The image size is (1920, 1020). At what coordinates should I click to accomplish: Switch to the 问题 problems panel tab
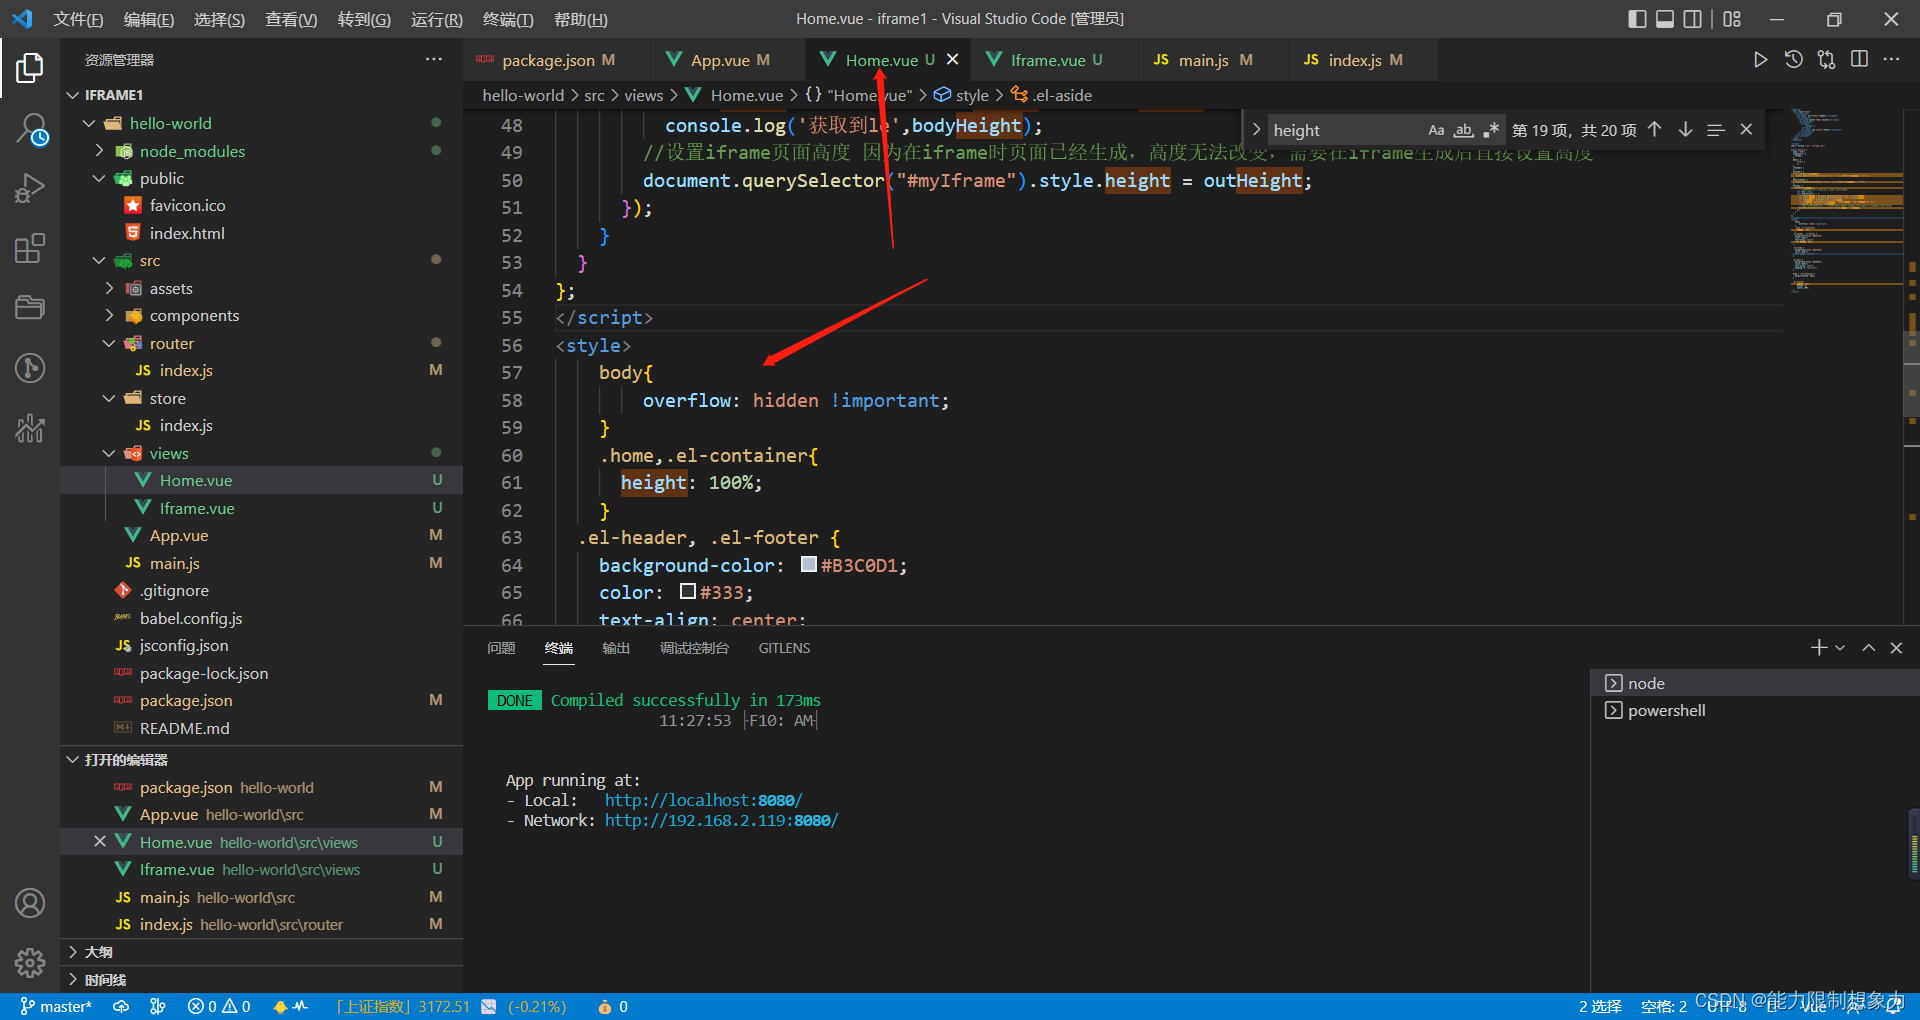coord(501,648)
